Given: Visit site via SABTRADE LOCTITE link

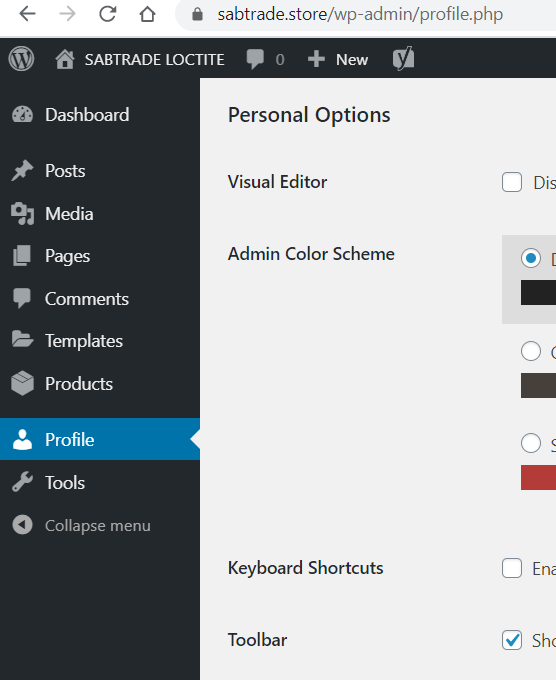Looking at the screenshot, I should [154, 60].
